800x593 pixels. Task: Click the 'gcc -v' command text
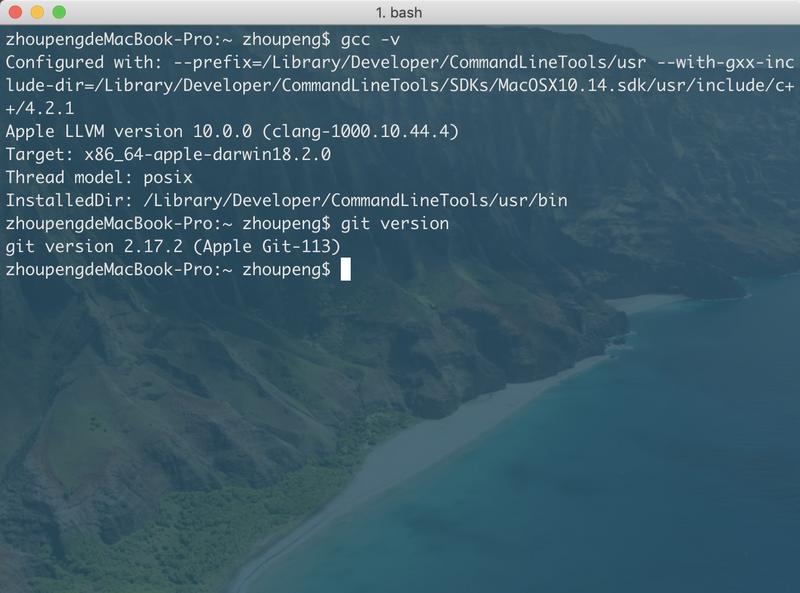370,39
